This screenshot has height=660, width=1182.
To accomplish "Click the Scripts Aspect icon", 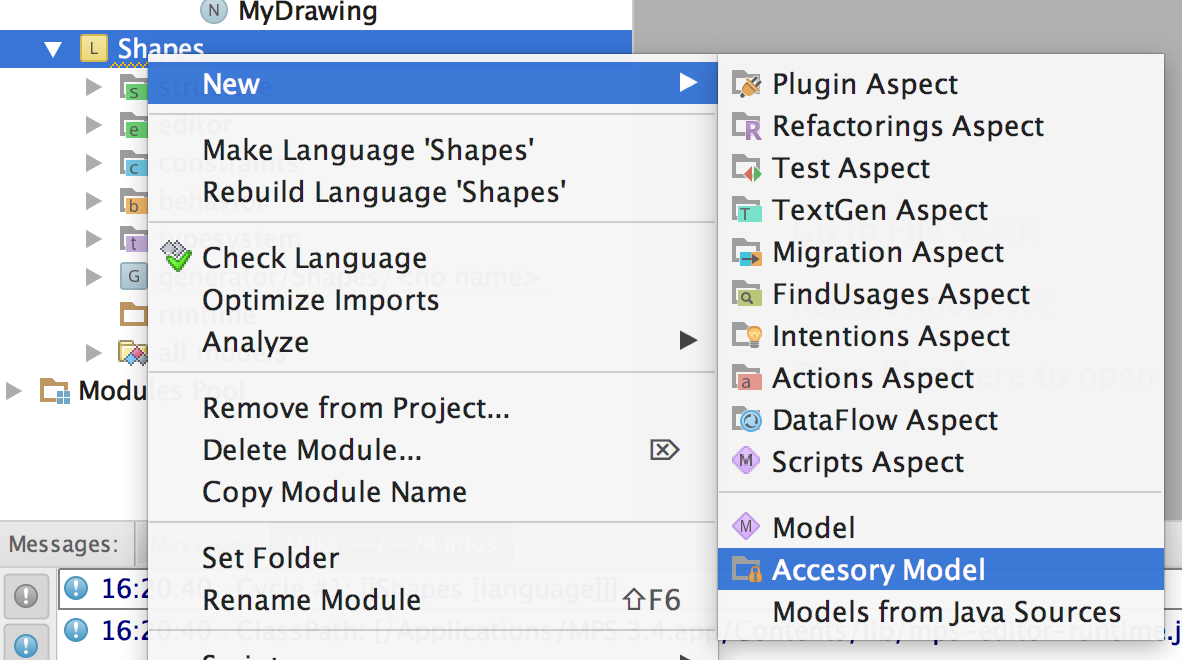I will click(747, 463).
